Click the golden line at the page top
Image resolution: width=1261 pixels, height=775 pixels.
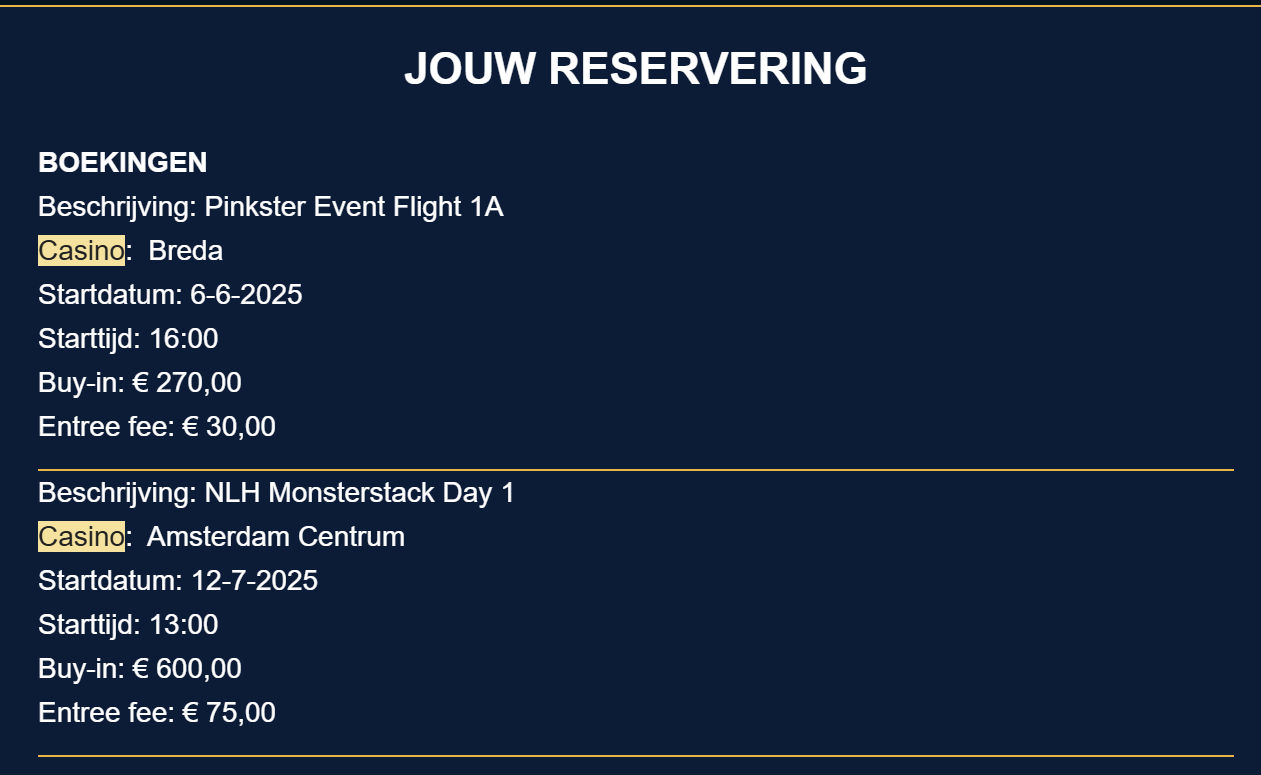630,6
